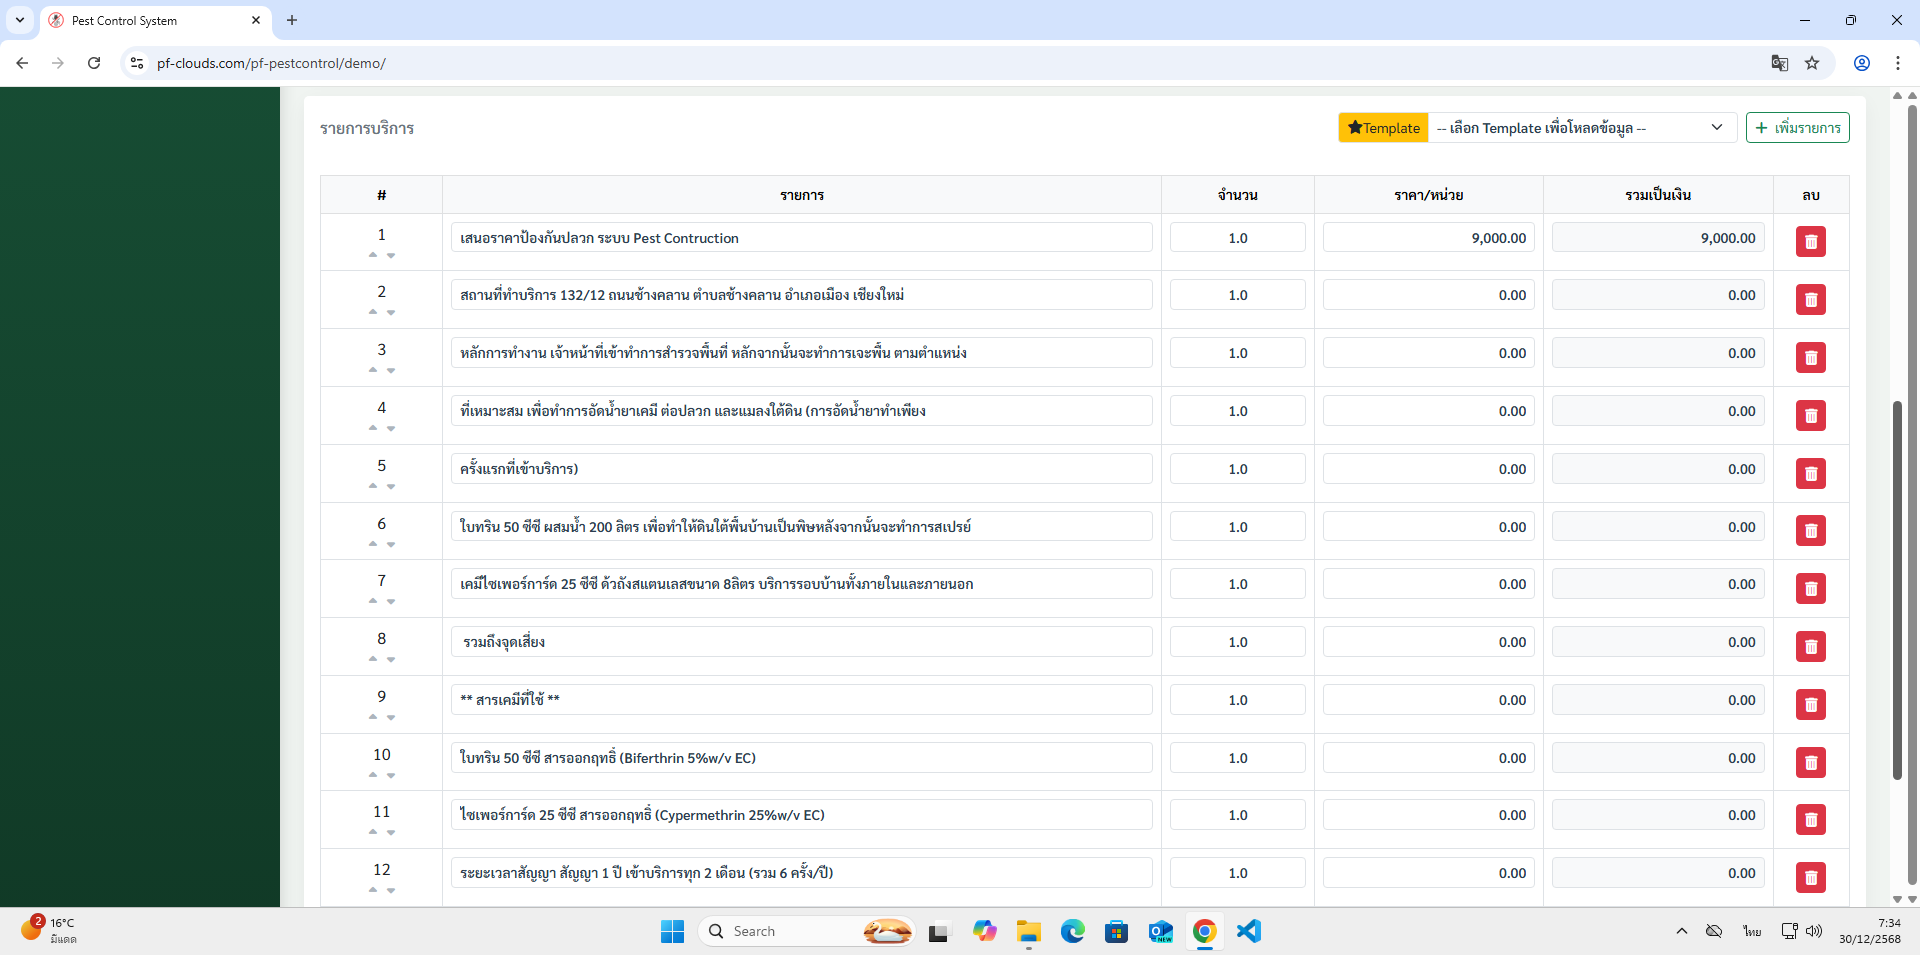Viewport: 1920px width, 955px height.
Task: Show hidden system tray icons
Action: tap(1681, 931)
